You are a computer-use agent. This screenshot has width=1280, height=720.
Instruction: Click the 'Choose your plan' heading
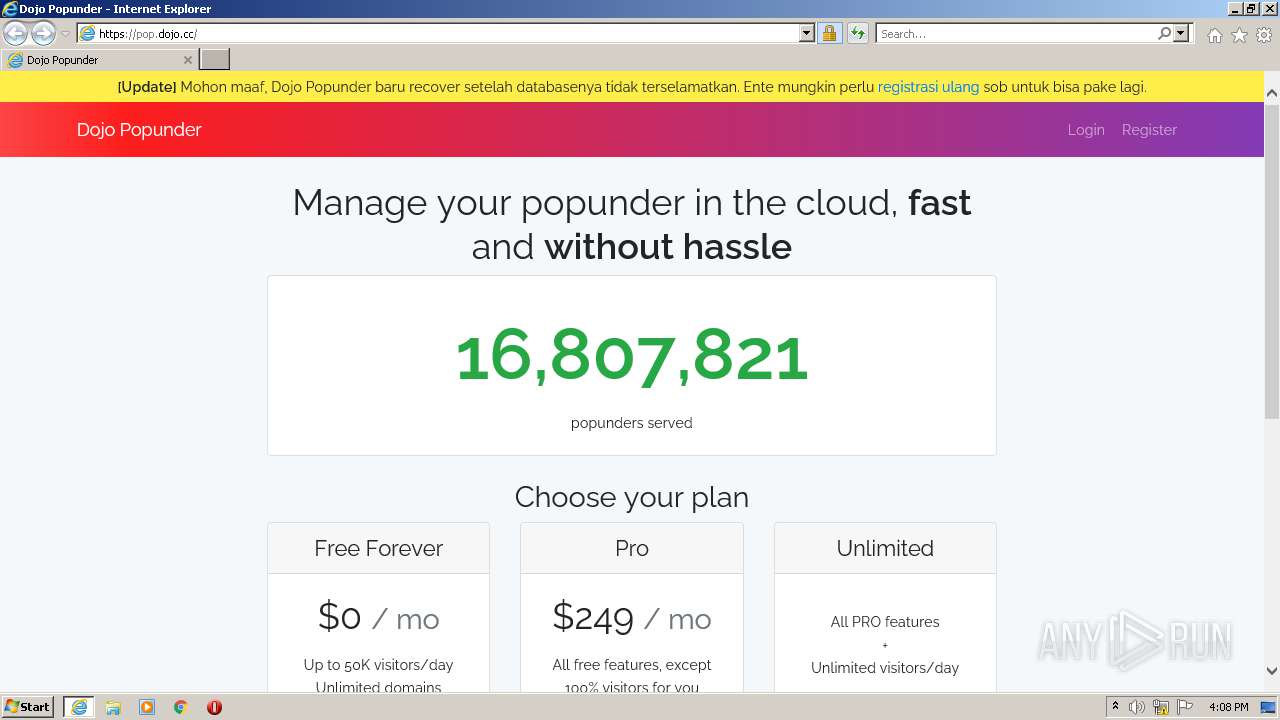tap(632, 497)
